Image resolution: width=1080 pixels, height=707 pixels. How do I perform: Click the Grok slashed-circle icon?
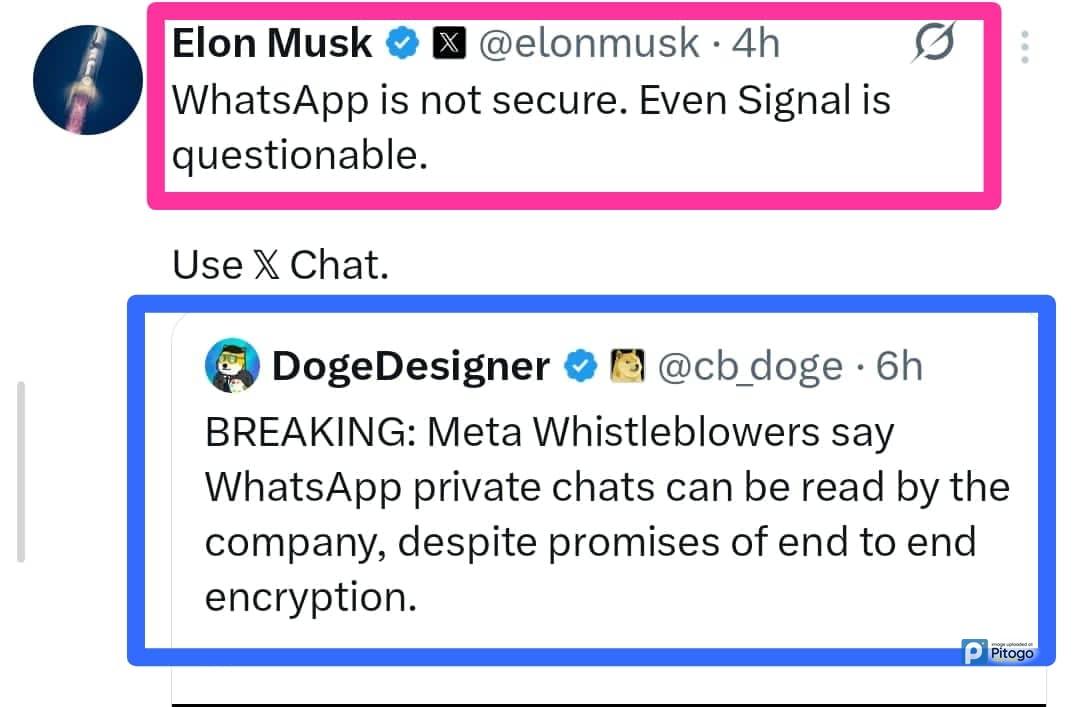pyautogui.click(x=933, y=44)
